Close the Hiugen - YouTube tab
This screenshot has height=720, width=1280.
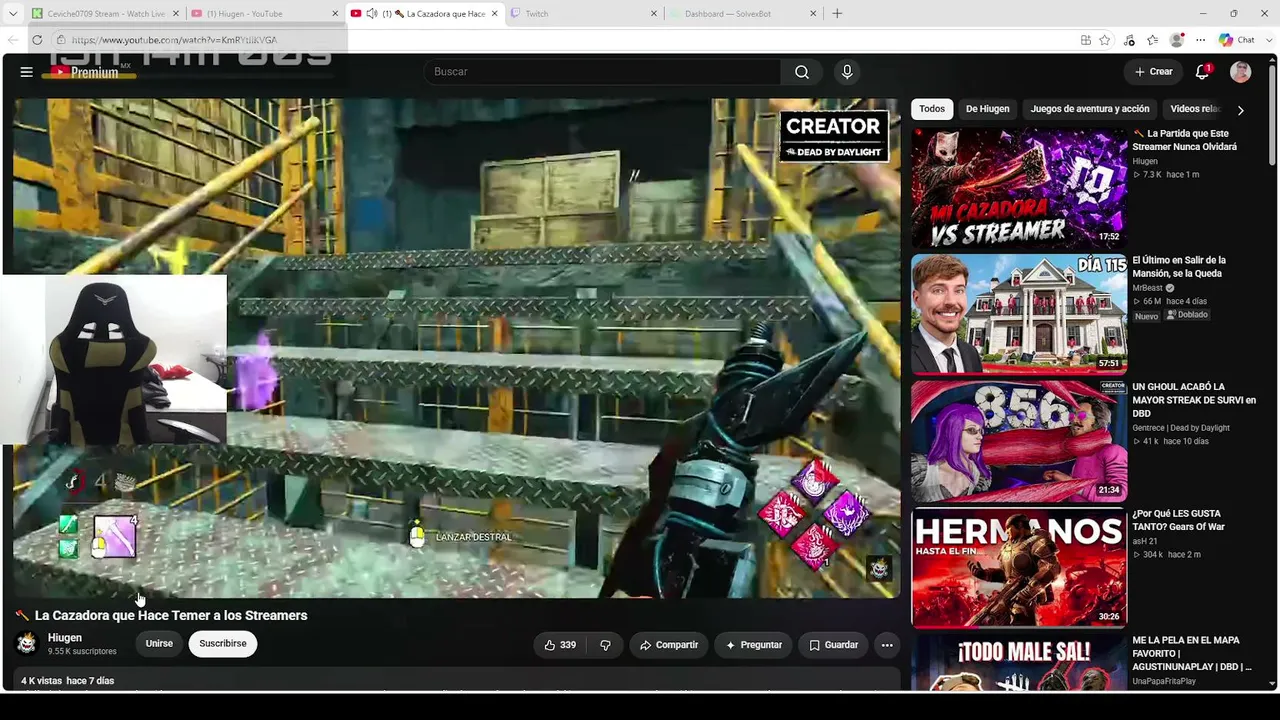[x=335, y=14]
